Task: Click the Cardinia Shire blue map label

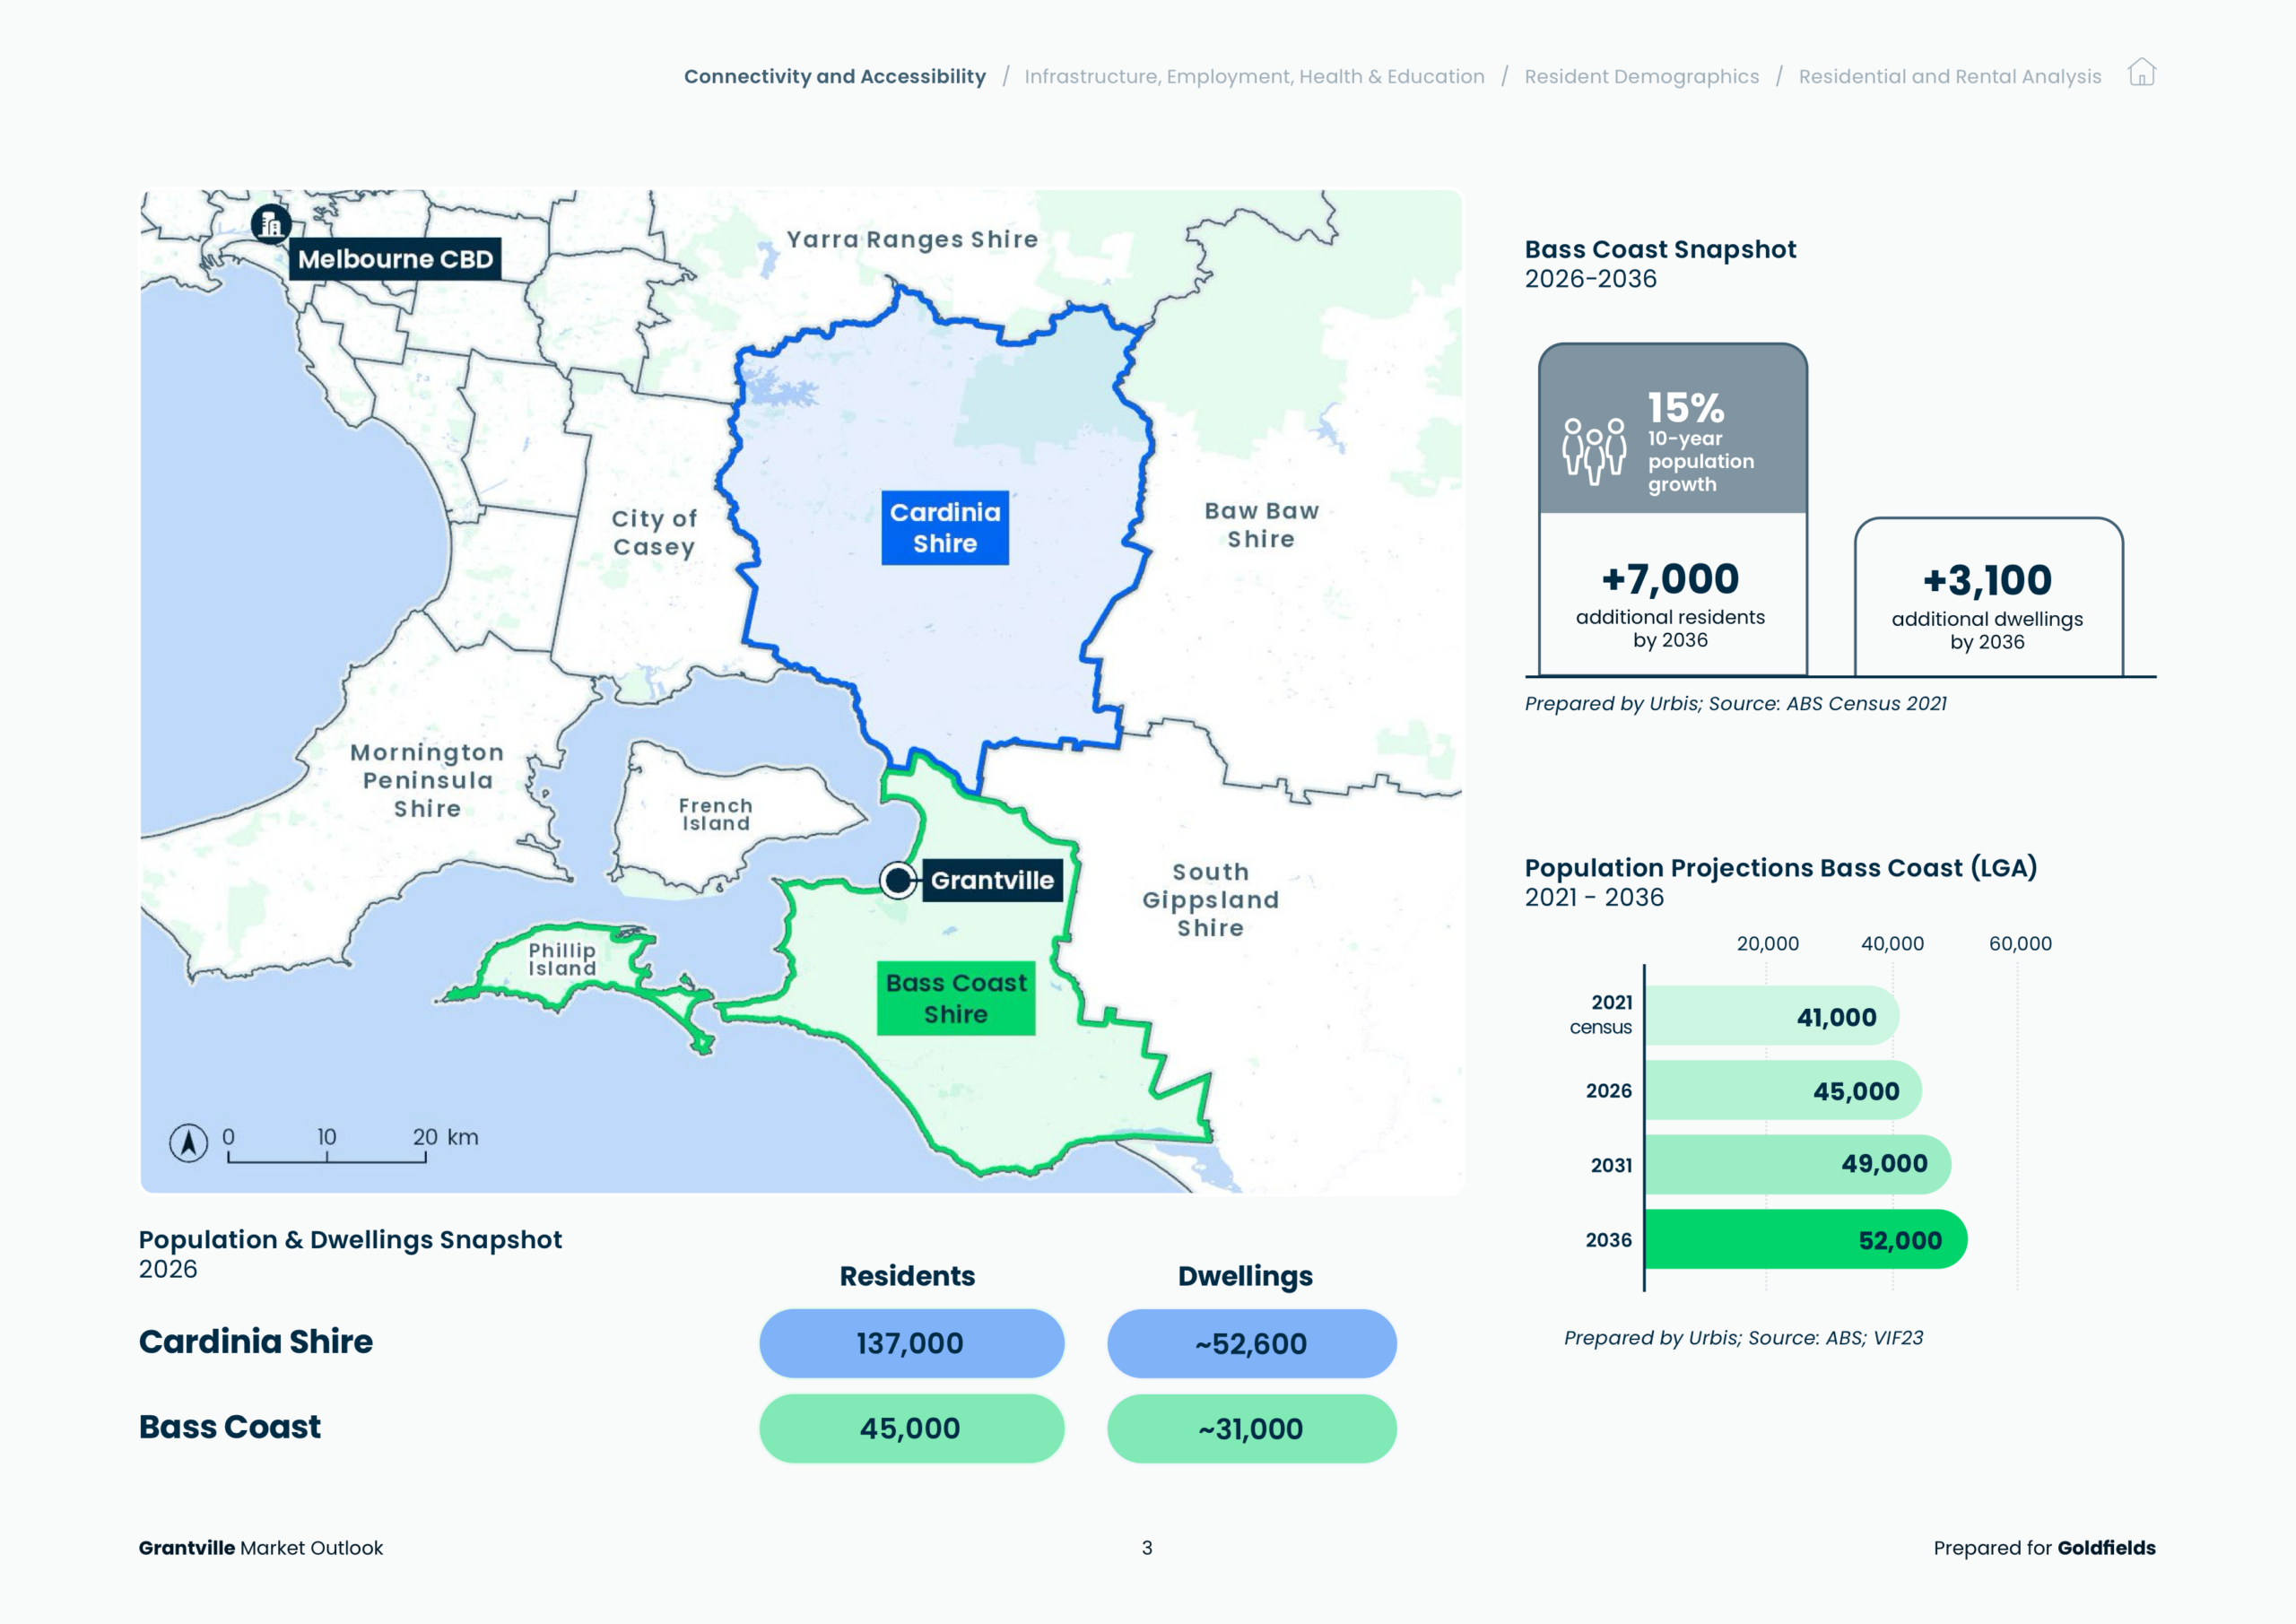Action: (x=945, y=527)
